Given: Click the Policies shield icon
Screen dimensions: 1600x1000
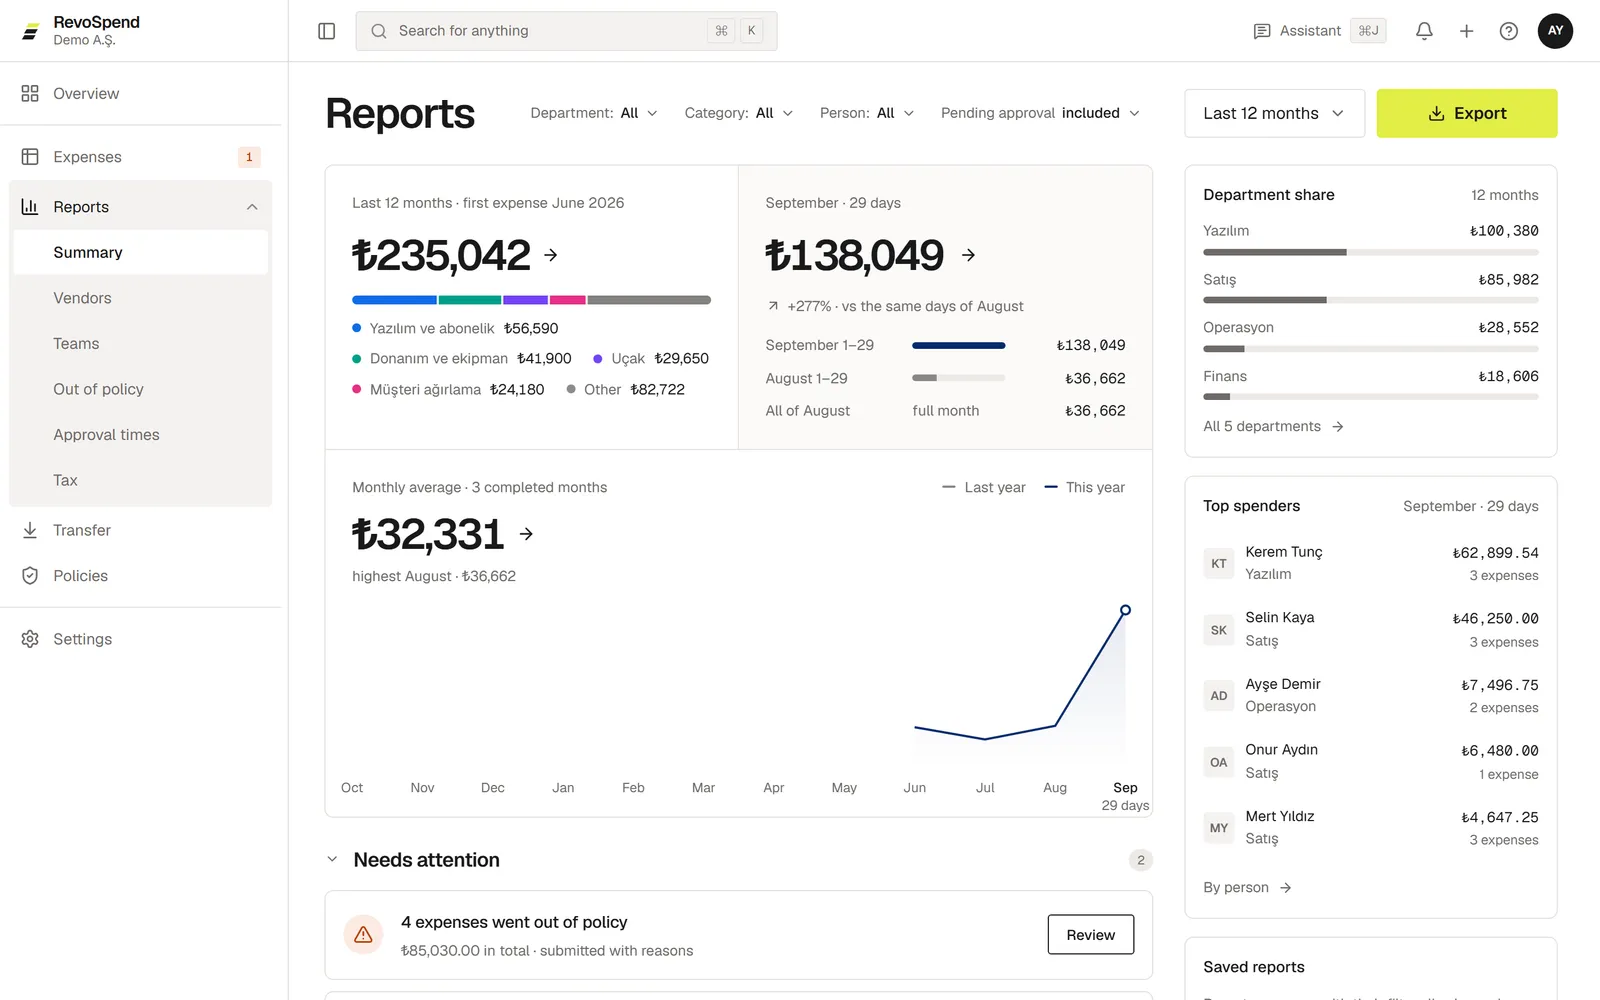Looking at the screenshot, I should point(30,576).
